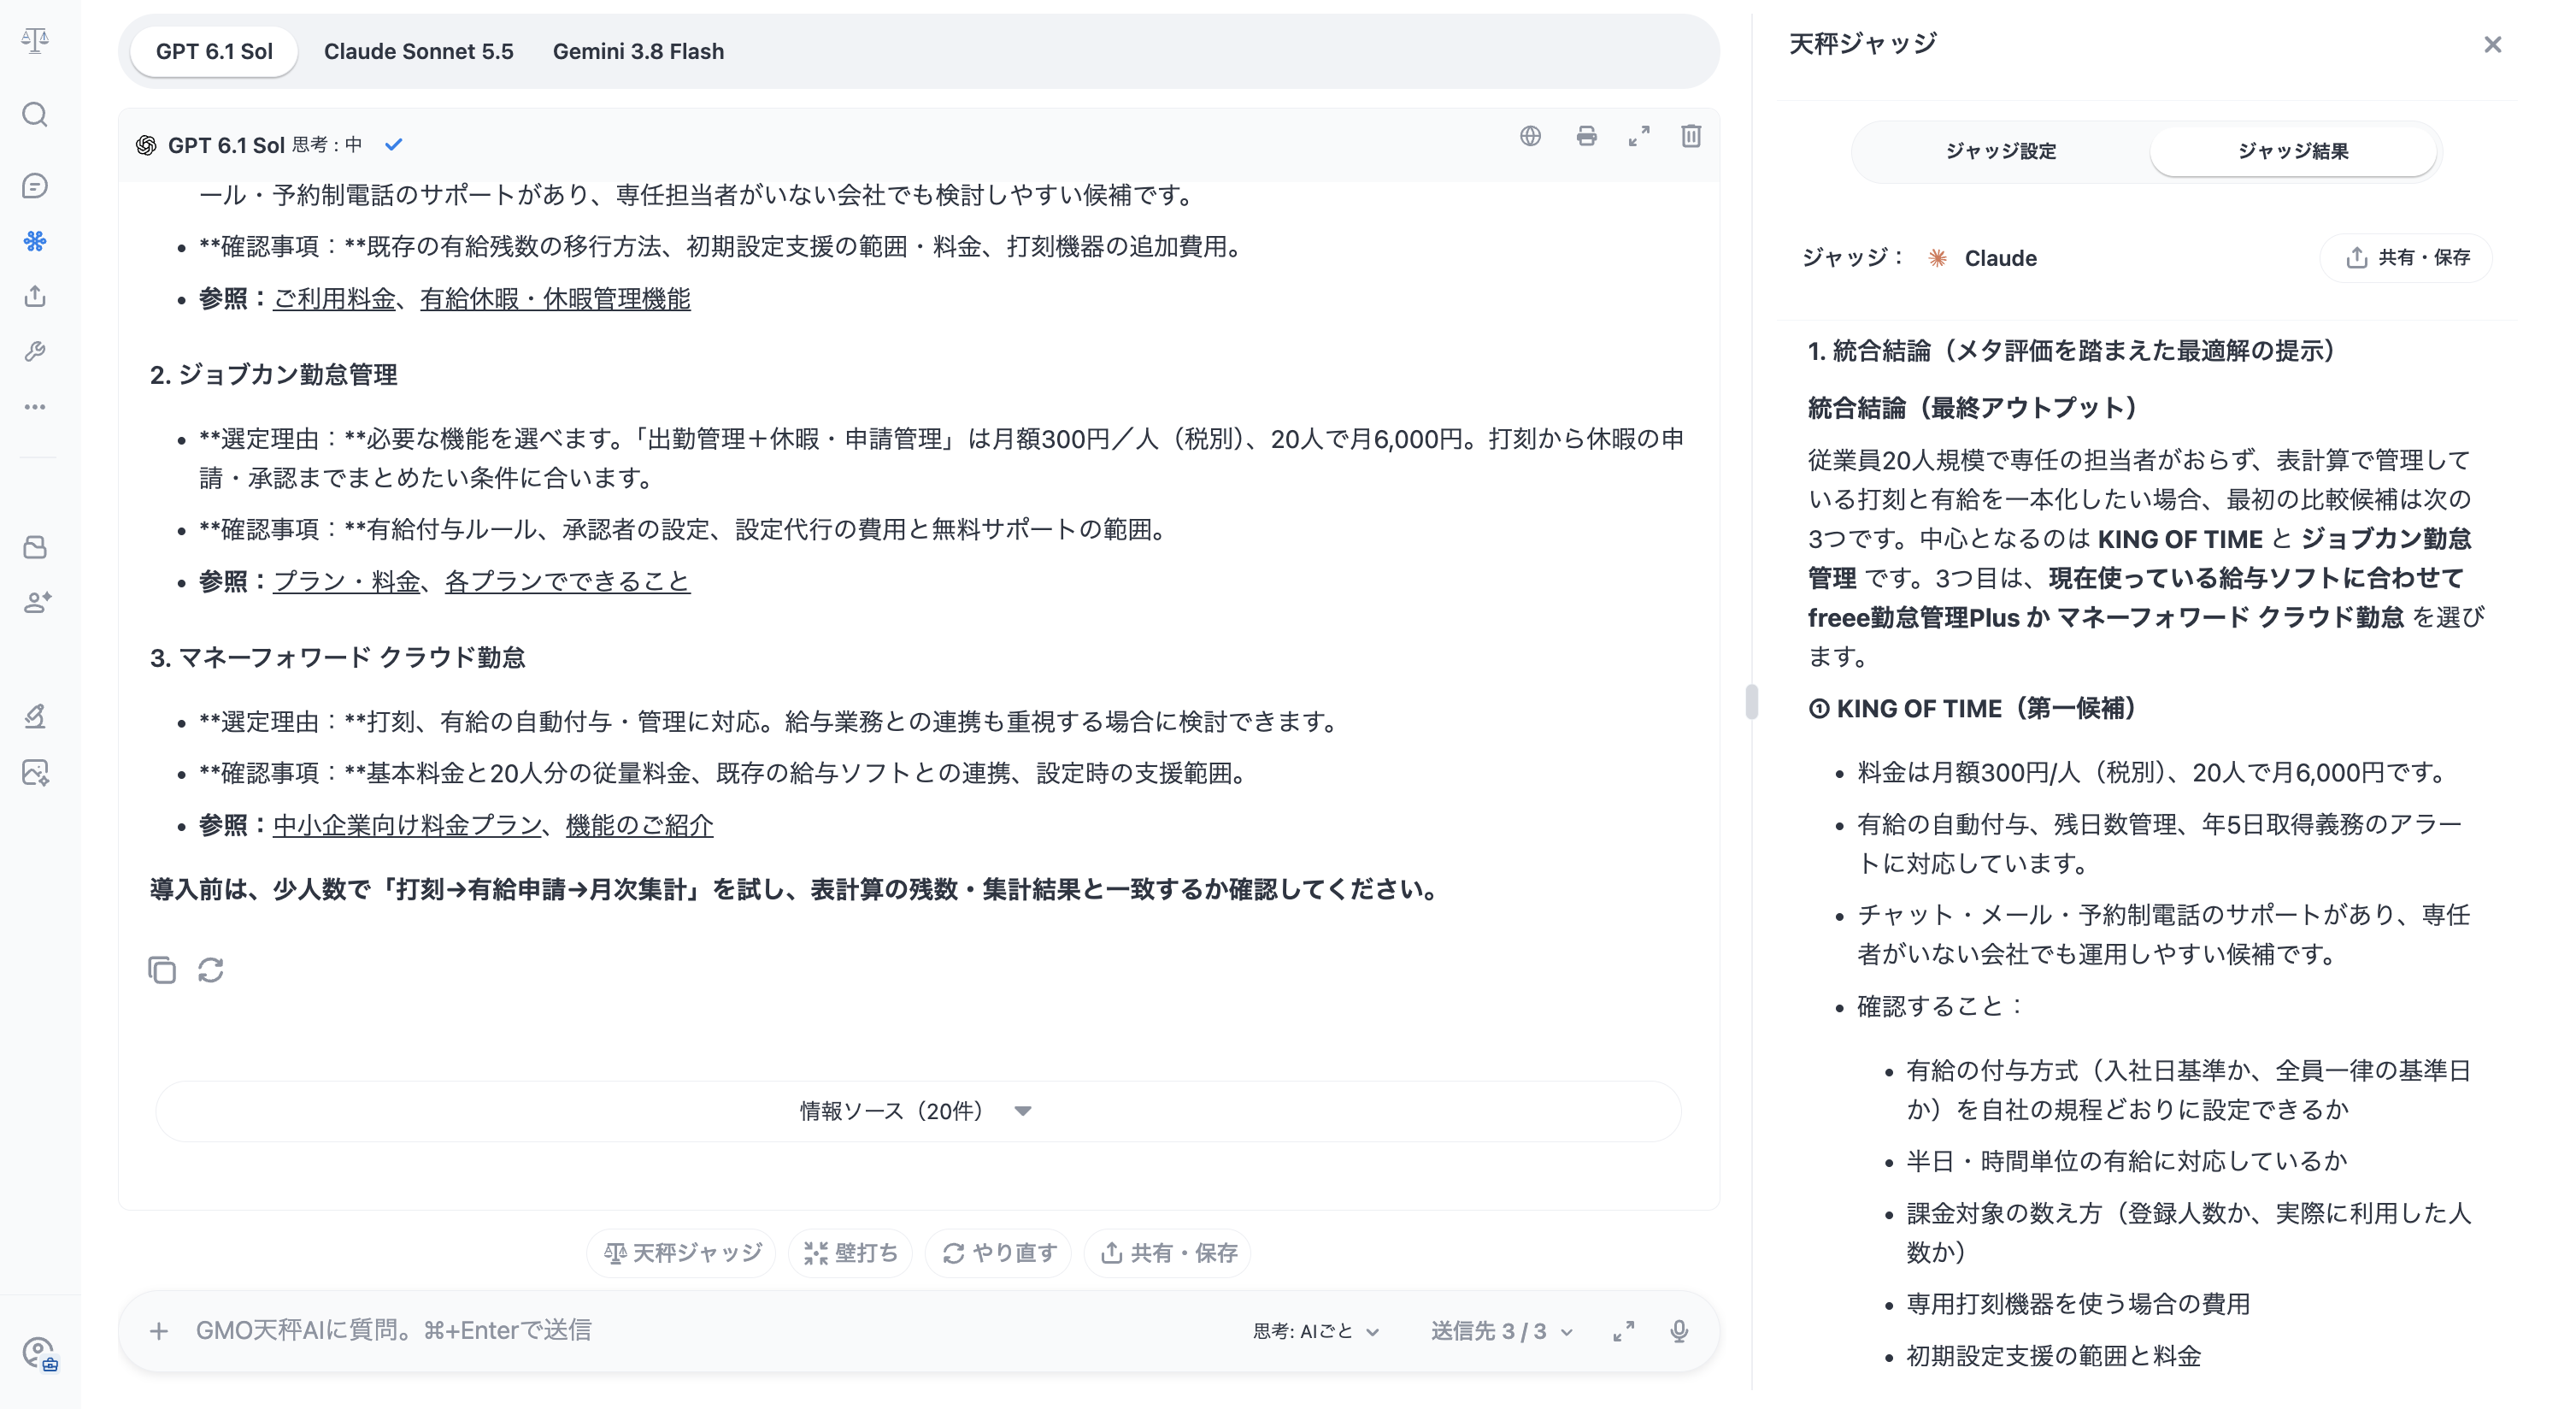Close the 天秤ジャッジ panel
Screen dimensions: 2576x1409
(2493, 44)
